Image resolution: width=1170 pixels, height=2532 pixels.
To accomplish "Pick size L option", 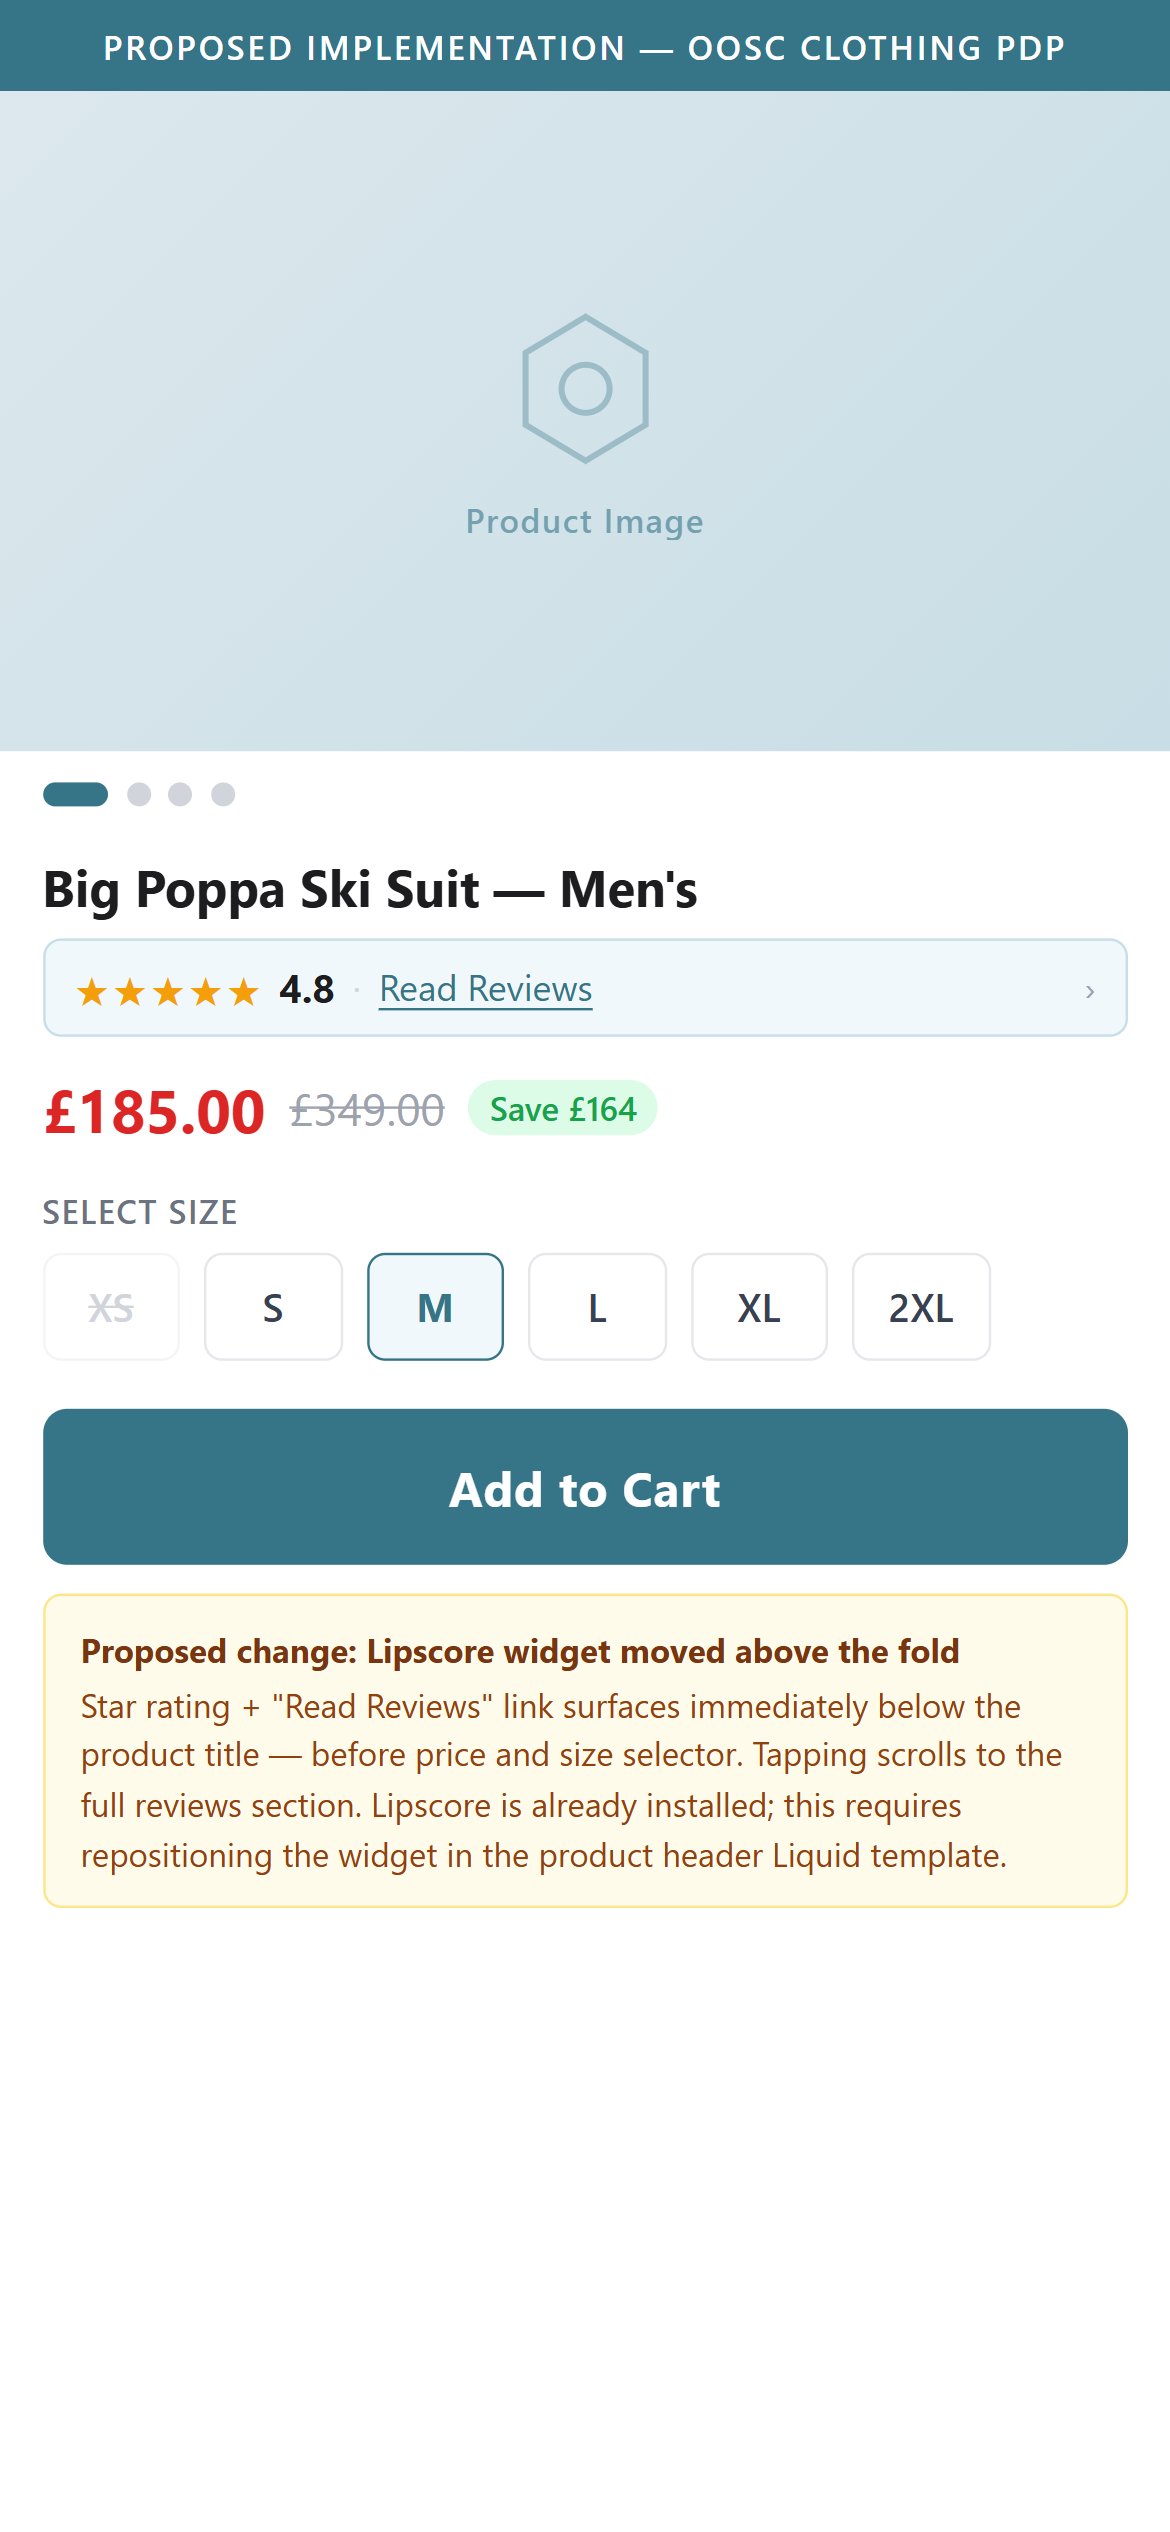I will (x=597, y=1307).
